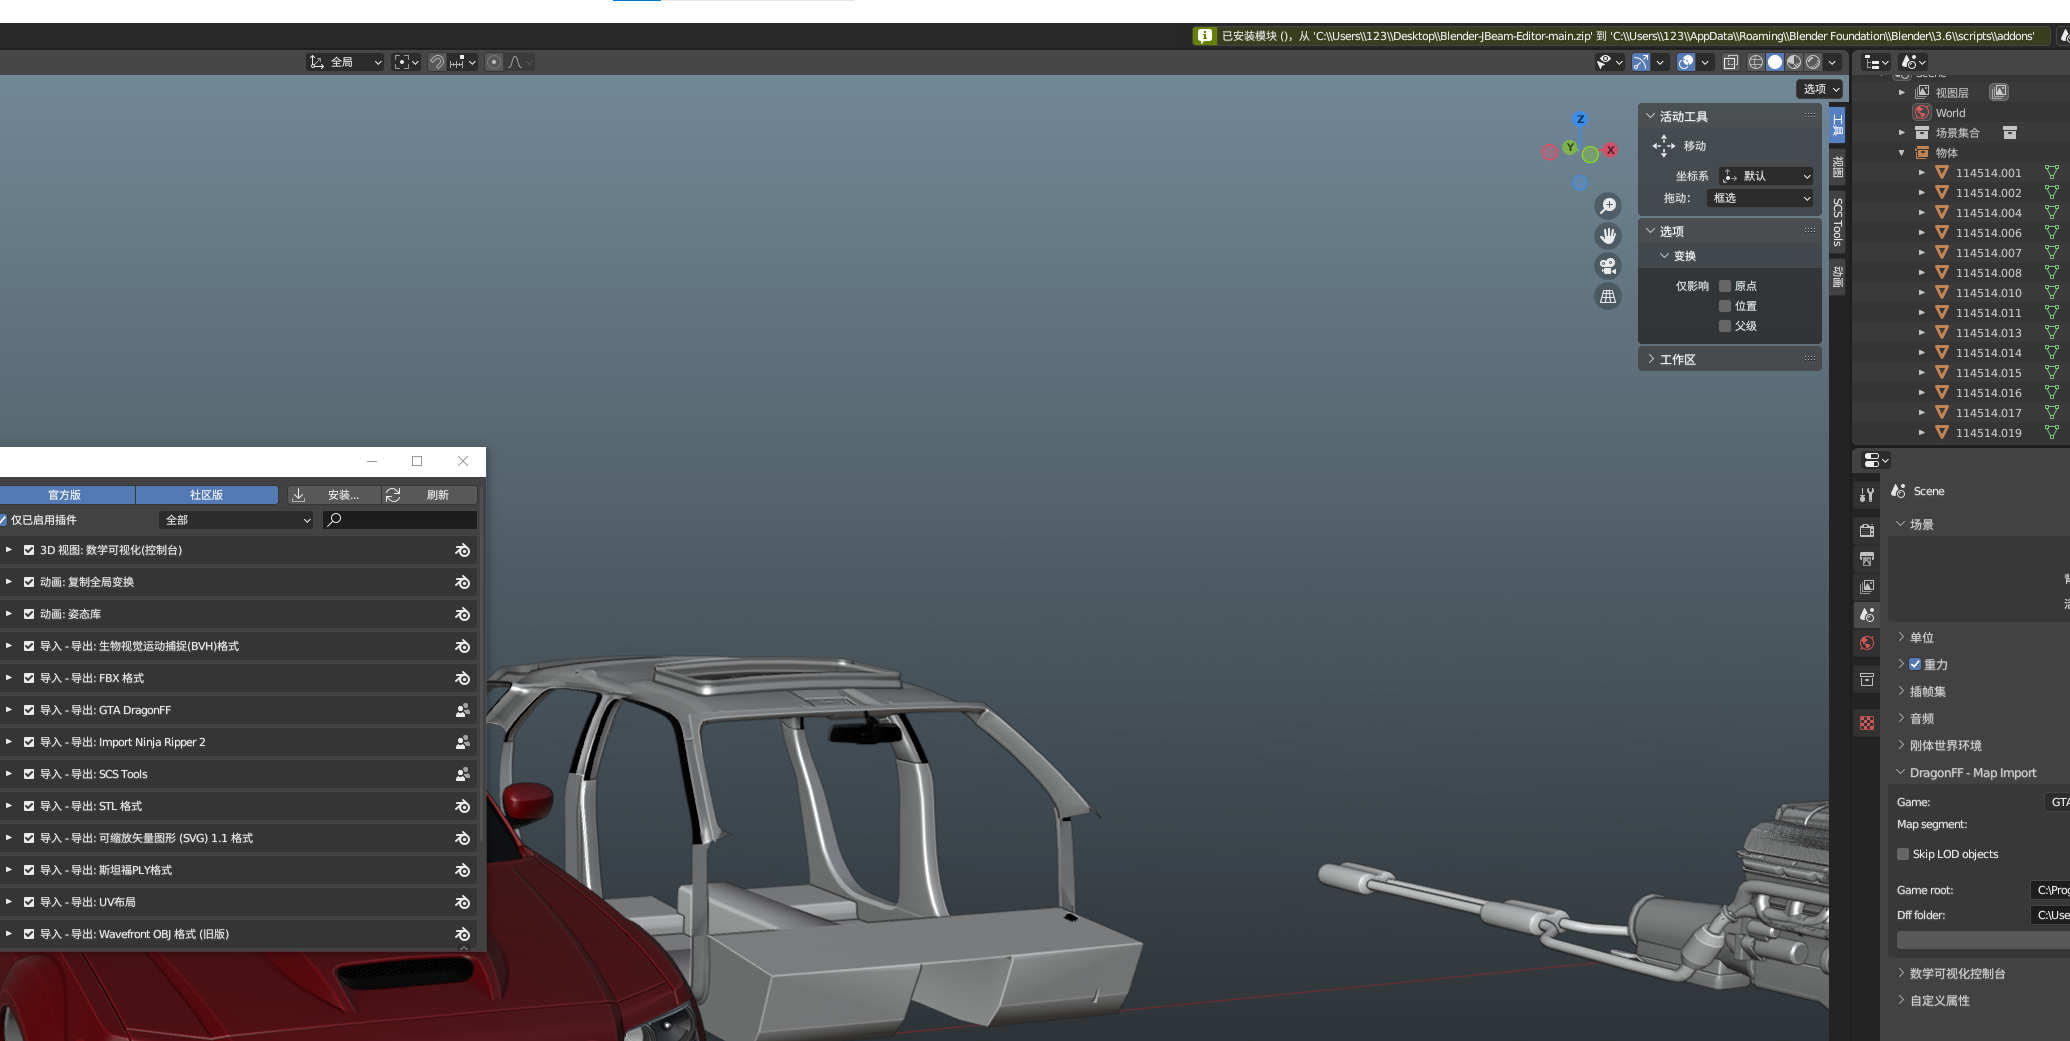Enable 原点 affect-only checkbox
Screen dimensions: 2070x1041
(1725, 286)
